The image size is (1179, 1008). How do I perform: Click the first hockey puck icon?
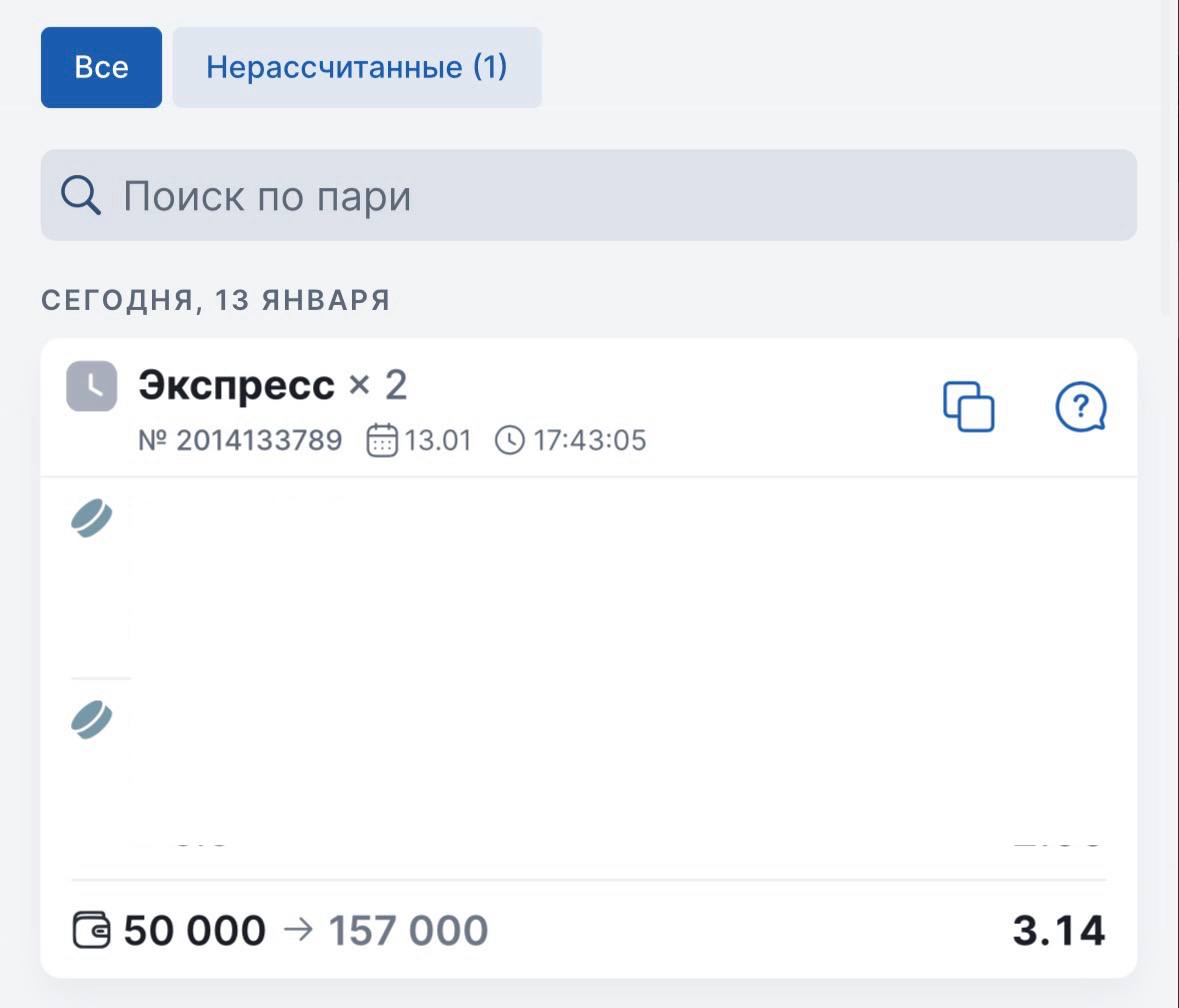click(92, 518)
